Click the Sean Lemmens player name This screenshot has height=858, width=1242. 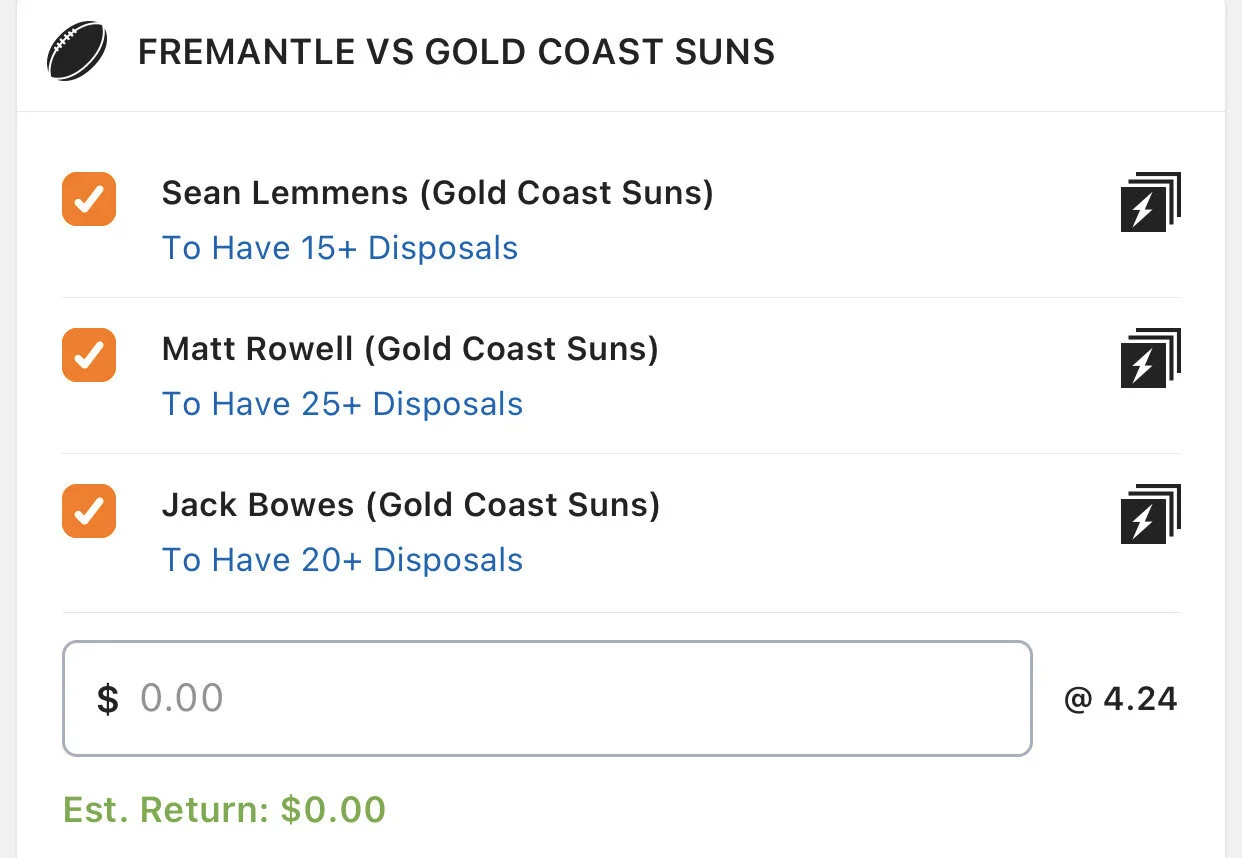(285, 193)
